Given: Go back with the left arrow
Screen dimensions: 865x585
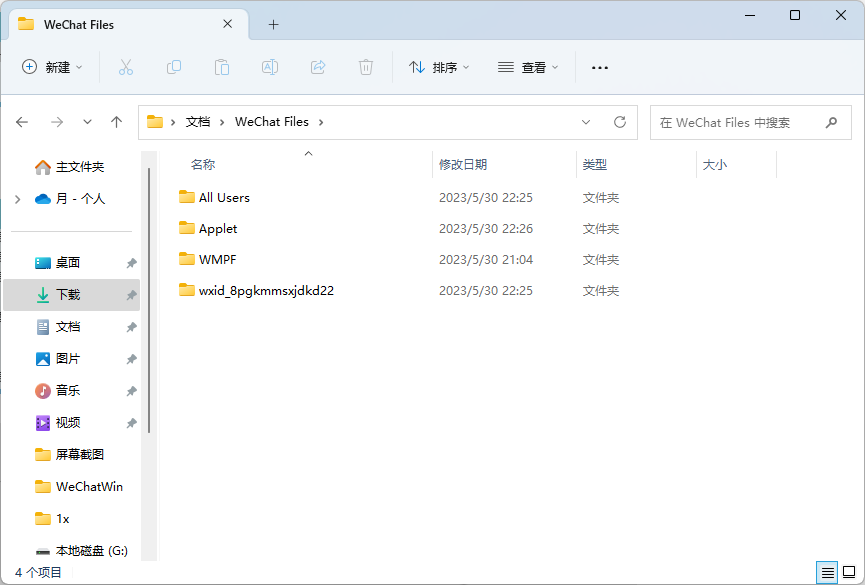Looking at the screenshot, I should coord(22,122).
